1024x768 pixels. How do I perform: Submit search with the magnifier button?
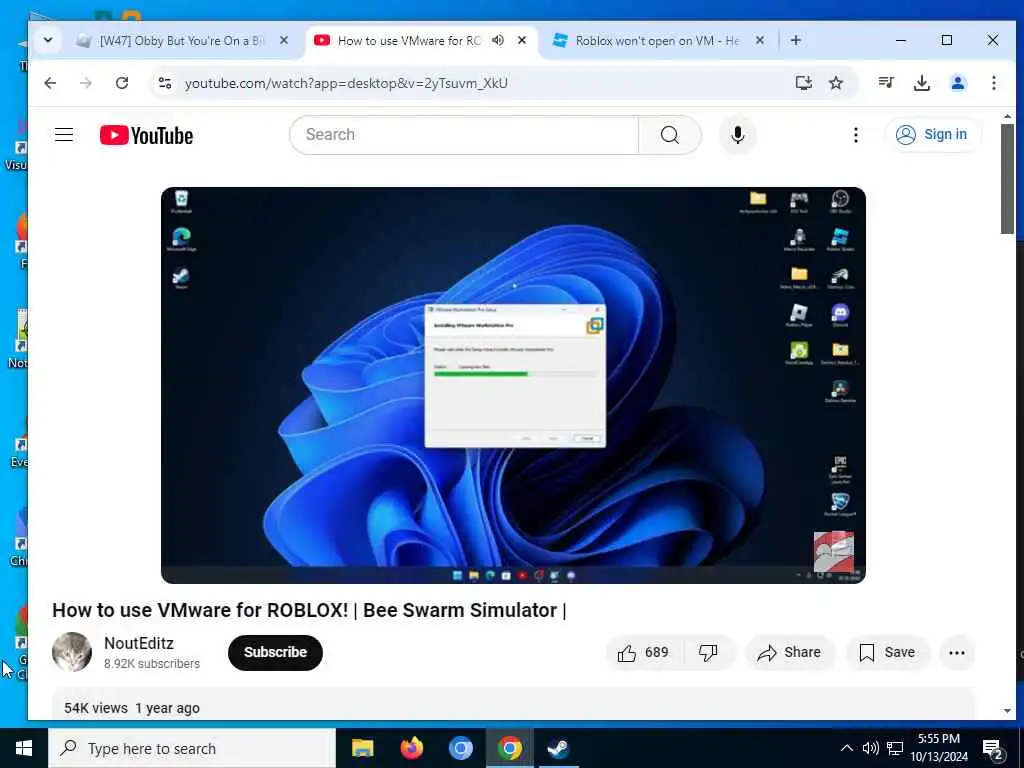tap(670, 135)
